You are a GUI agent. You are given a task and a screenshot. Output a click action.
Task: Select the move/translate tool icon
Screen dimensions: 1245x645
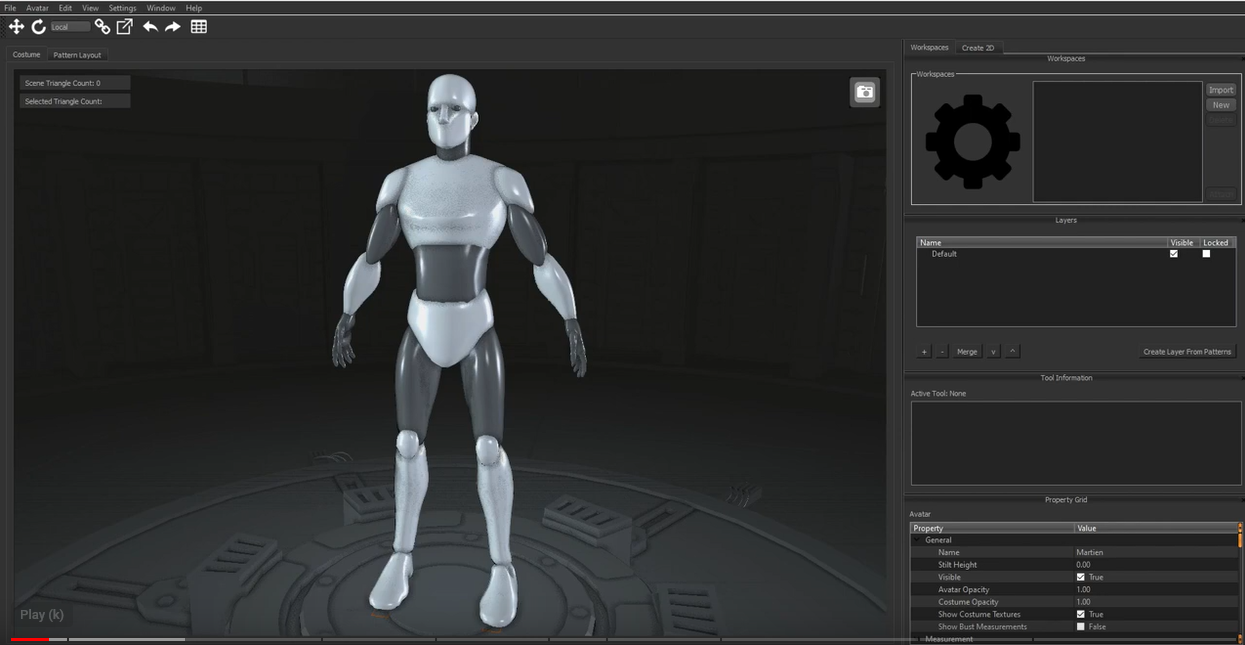16,27
